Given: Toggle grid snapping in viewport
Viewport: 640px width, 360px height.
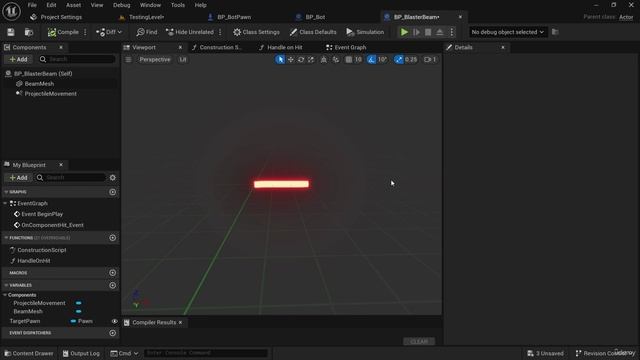Looking at the screenshot, I should tap(349, 60).
